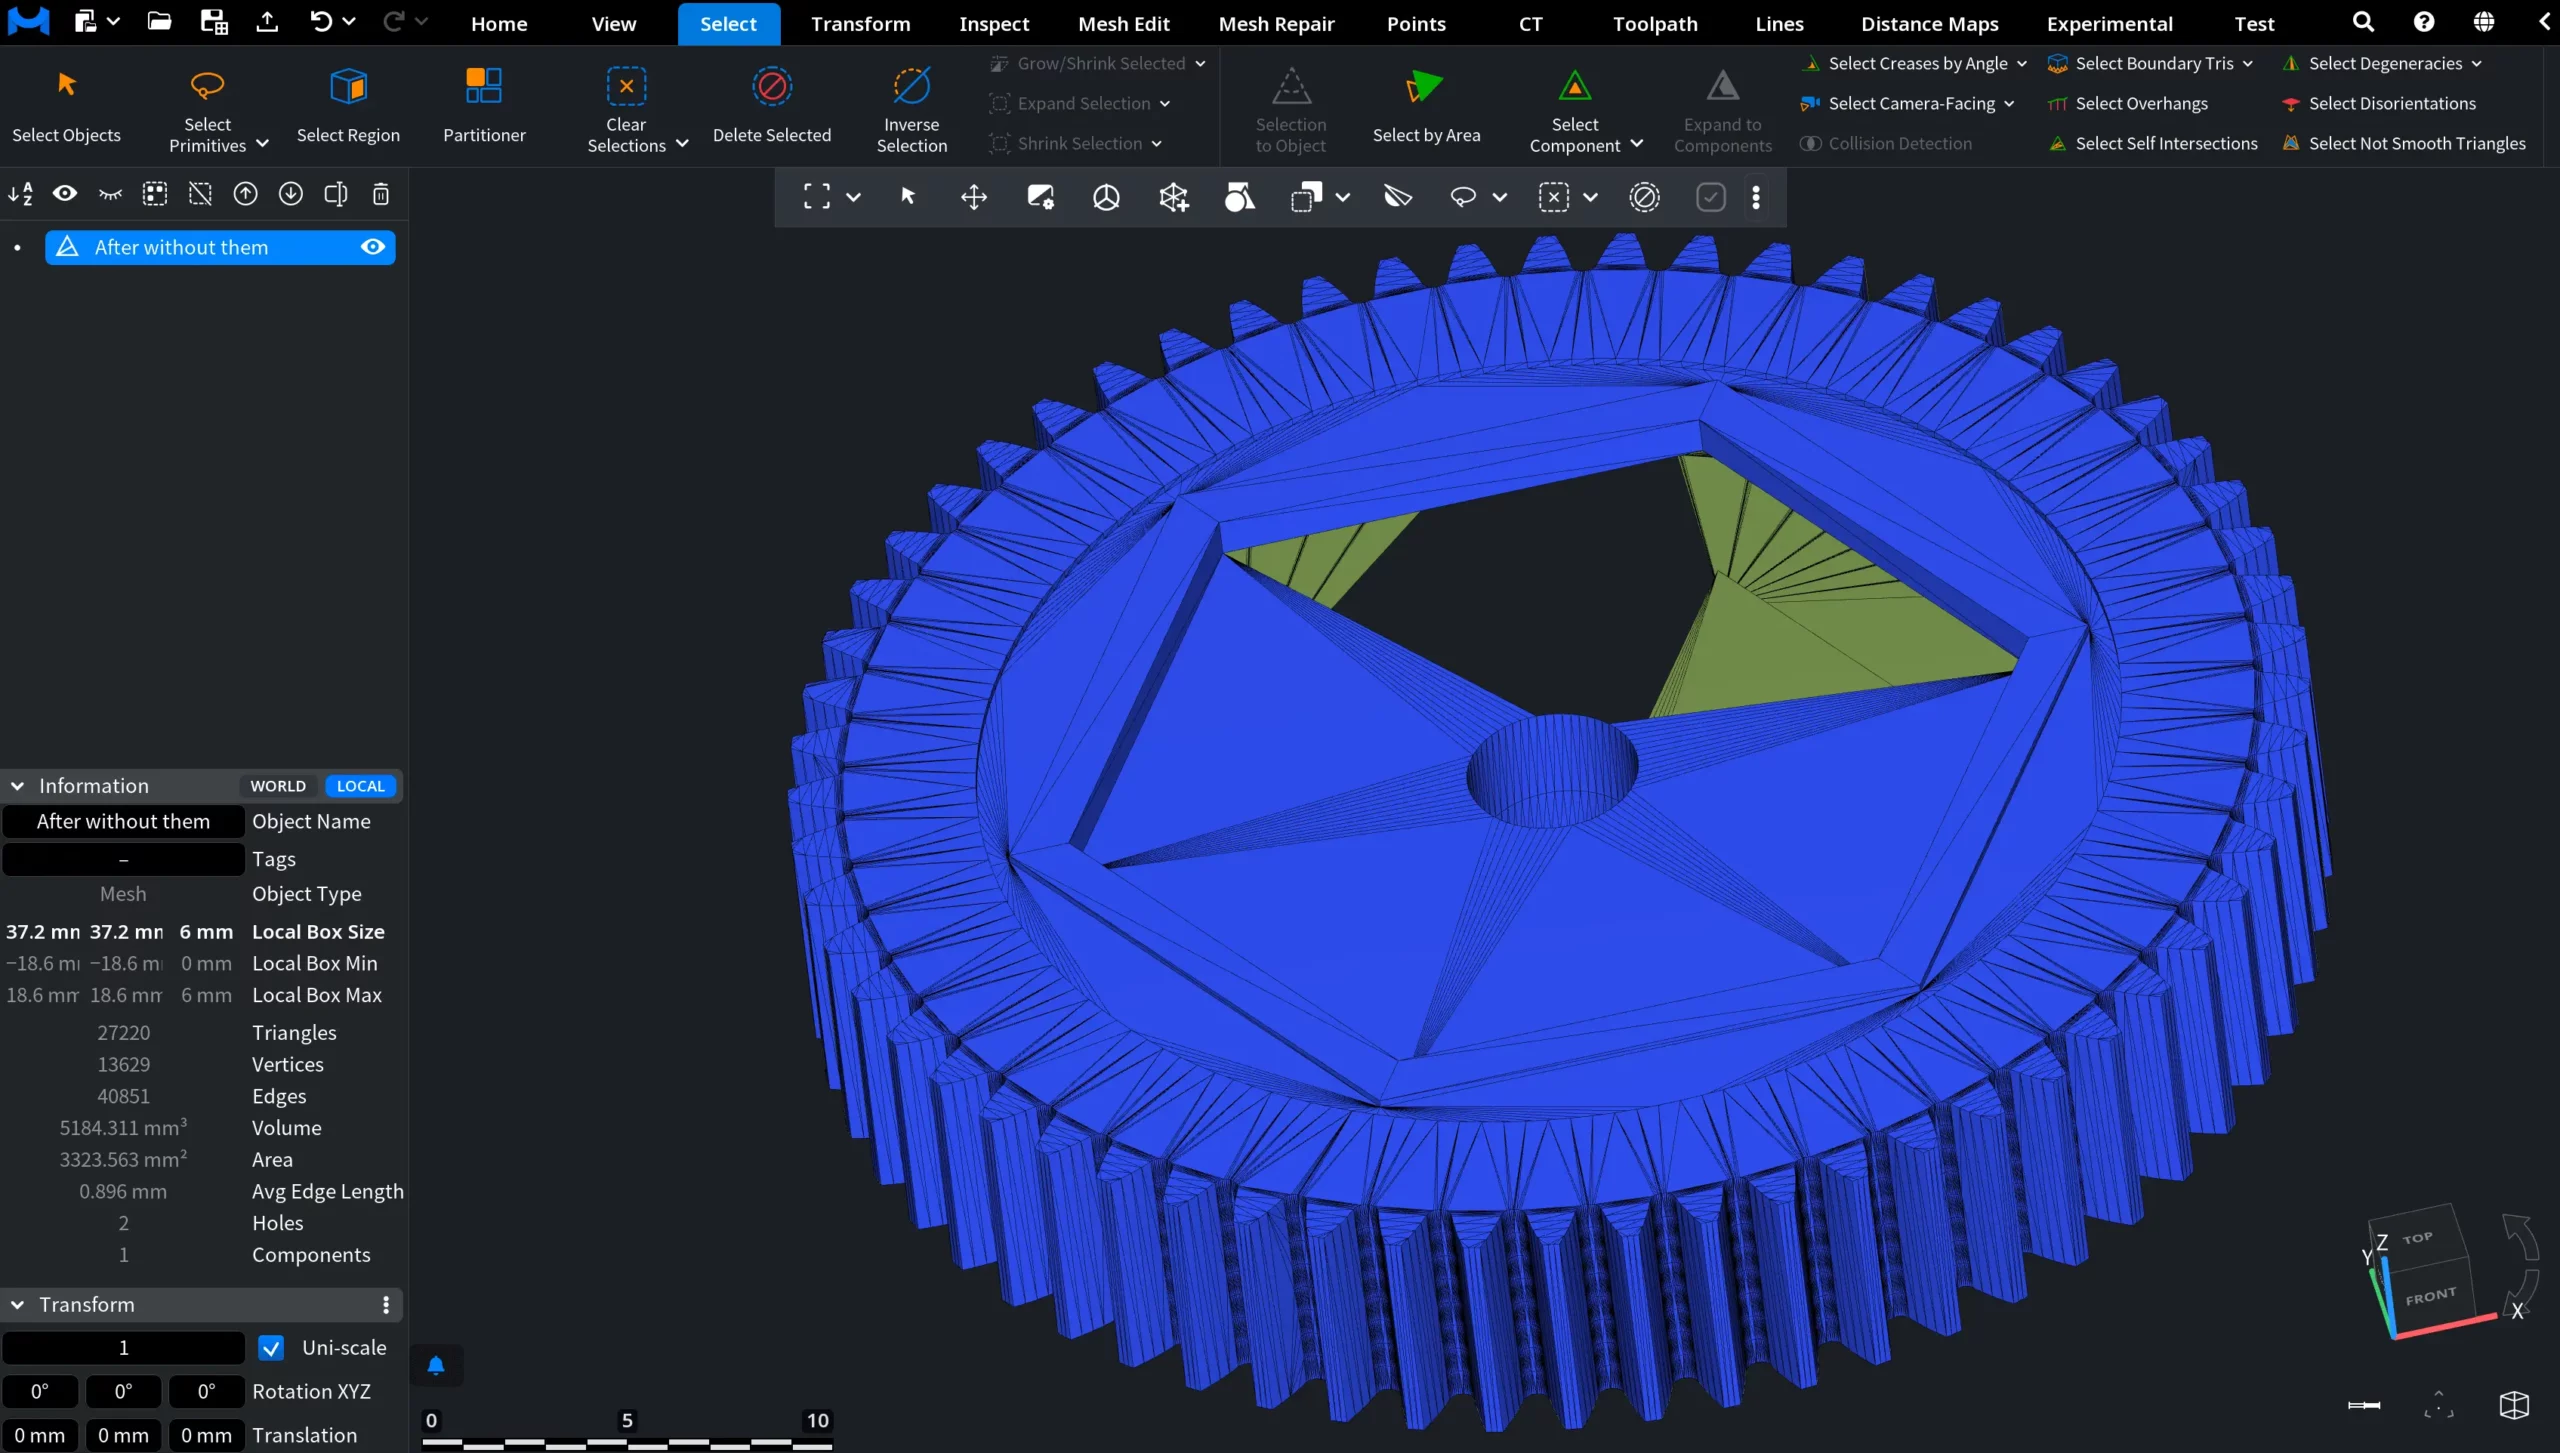Click the Tags input field
The image size is (2560, 1453).
point(123,859)
